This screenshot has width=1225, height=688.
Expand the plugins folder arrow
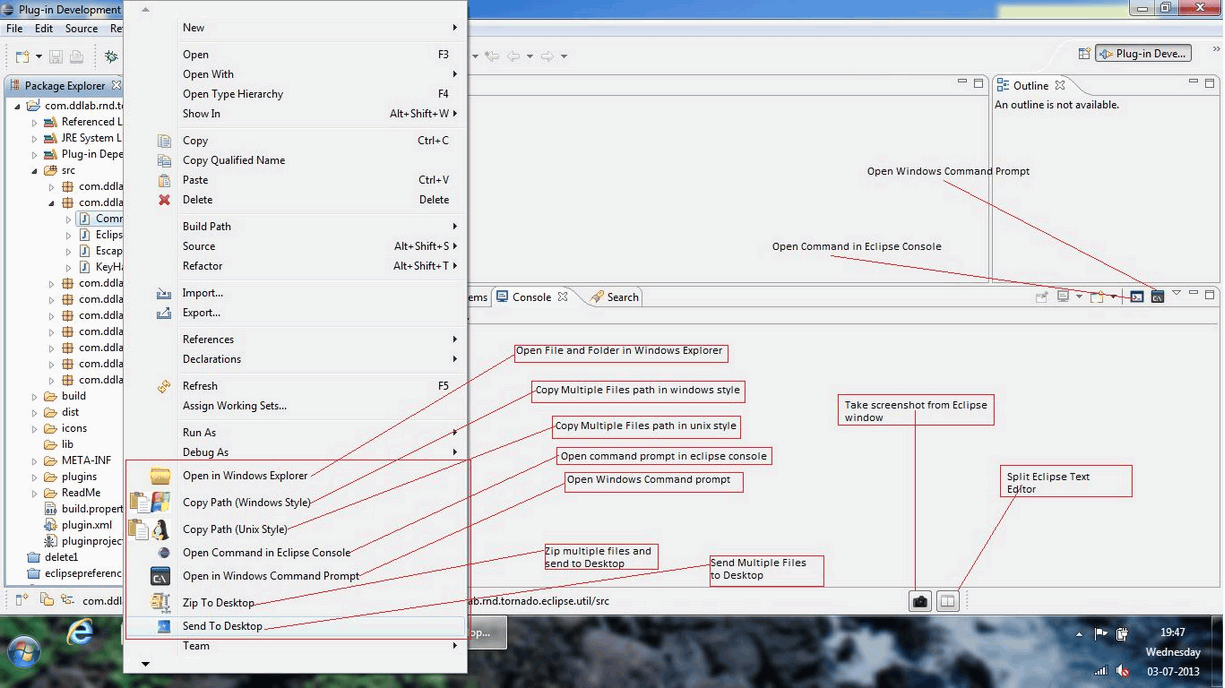tap(34, 477)
